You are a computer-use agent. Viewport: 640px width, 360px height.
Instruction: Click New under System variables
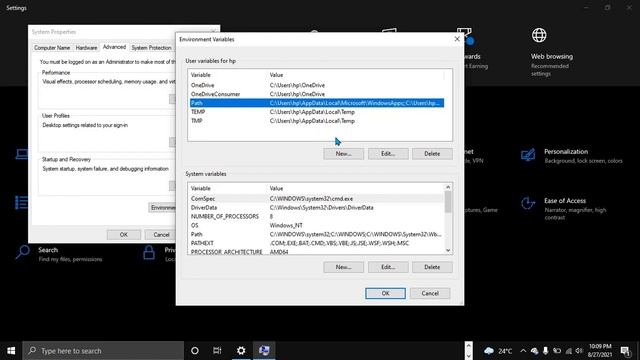point(343,267)
